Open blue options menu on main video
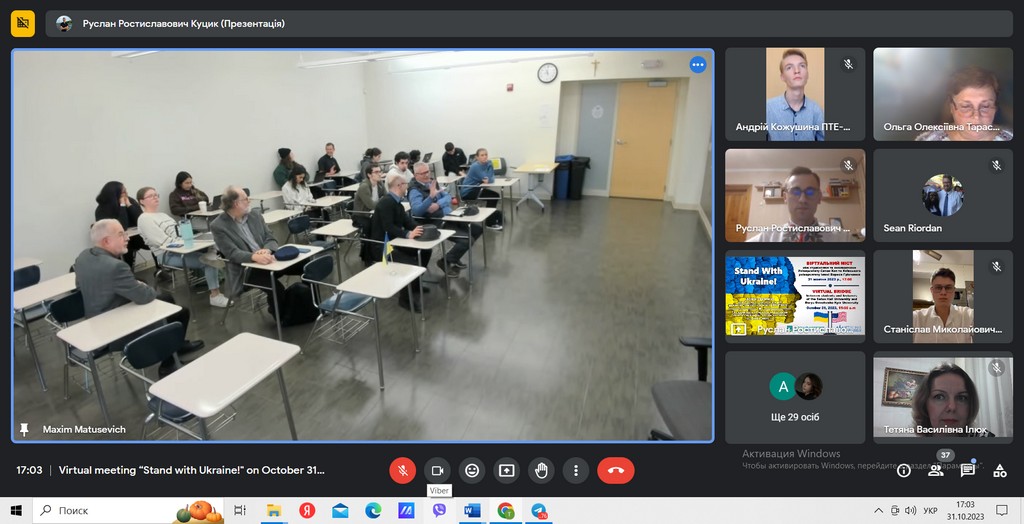 pyautogui.click(x=697, y=65)
